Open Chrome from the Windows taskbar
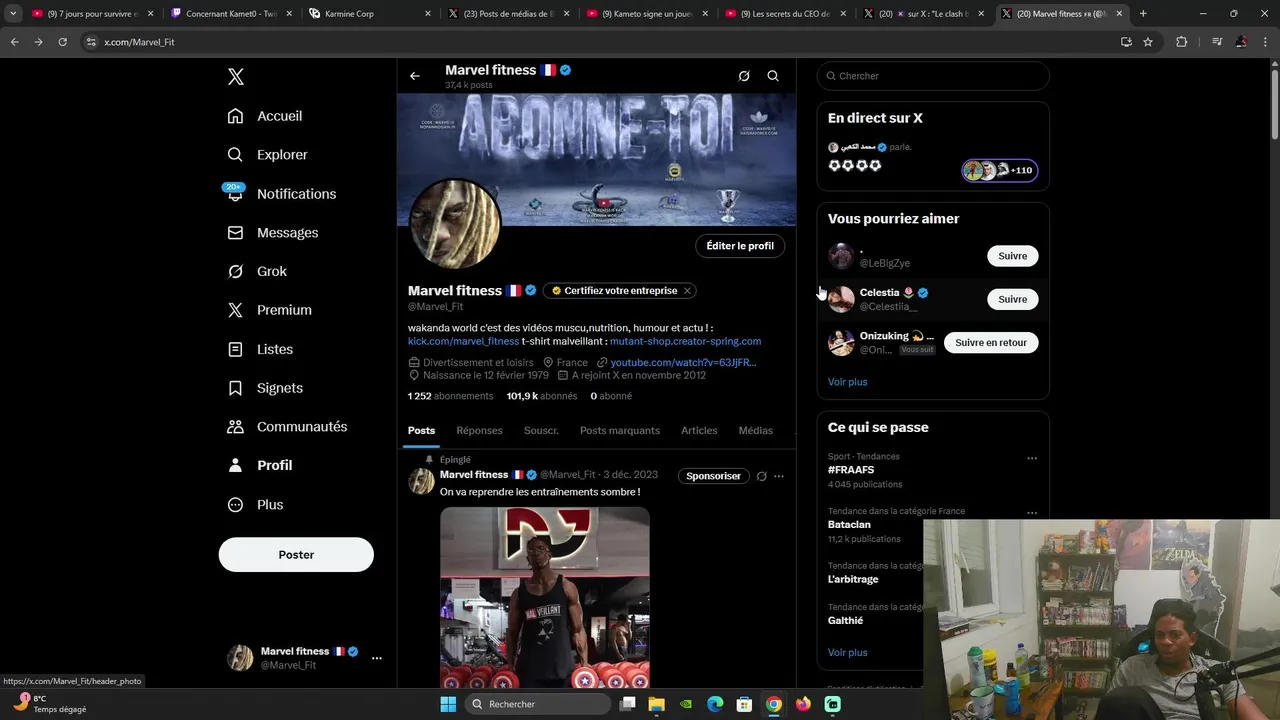The height and width of the screenshot is (720, 1280). (x=774, y=704)
